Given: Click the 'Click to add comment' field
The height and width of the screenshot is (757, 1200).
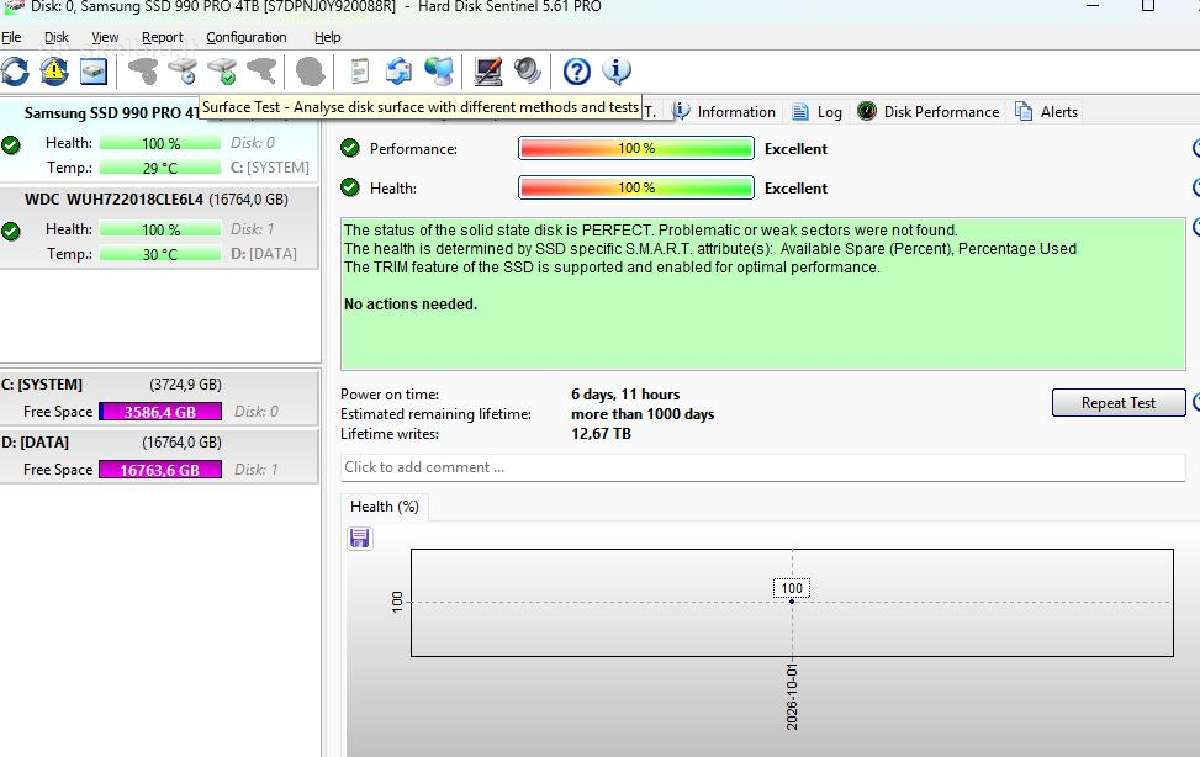Looking at the screenshot, I should pyautogui.click(x=763, y=467).
